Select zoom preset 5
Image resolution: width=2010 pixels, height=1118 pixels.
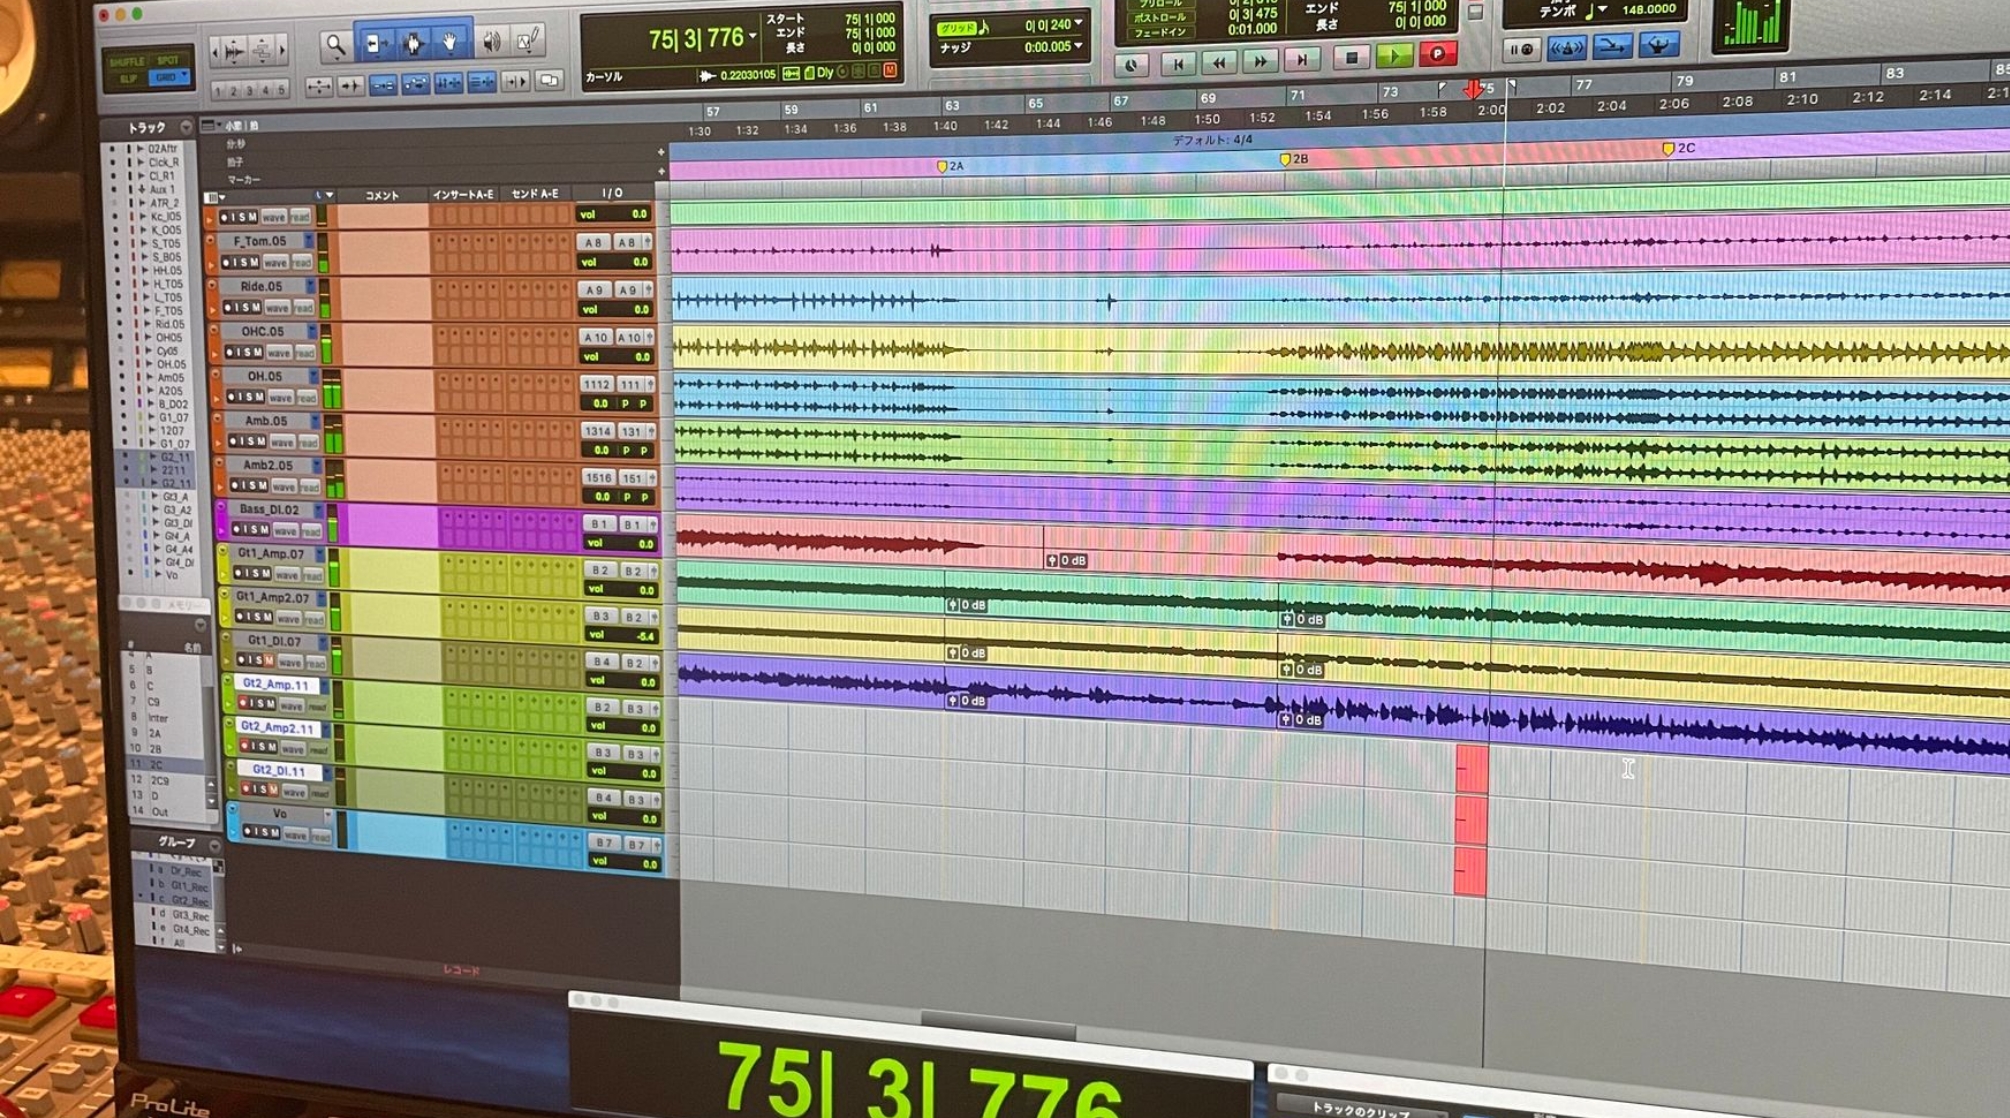[281, 89]
